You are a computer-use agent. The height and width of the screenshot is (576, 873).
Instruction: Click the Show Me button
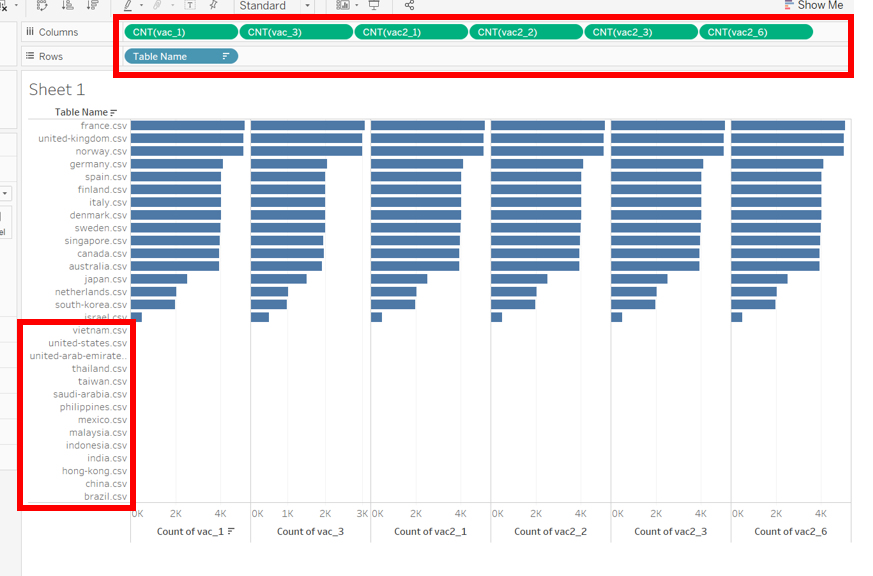pyautogui.click(x=813, y=5)
